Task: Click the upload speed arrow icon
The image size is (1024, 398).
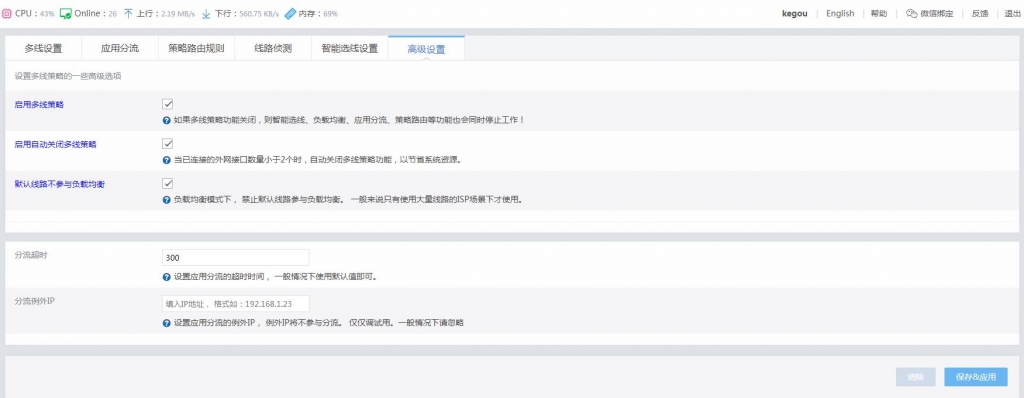Action: tap(128, 13)
